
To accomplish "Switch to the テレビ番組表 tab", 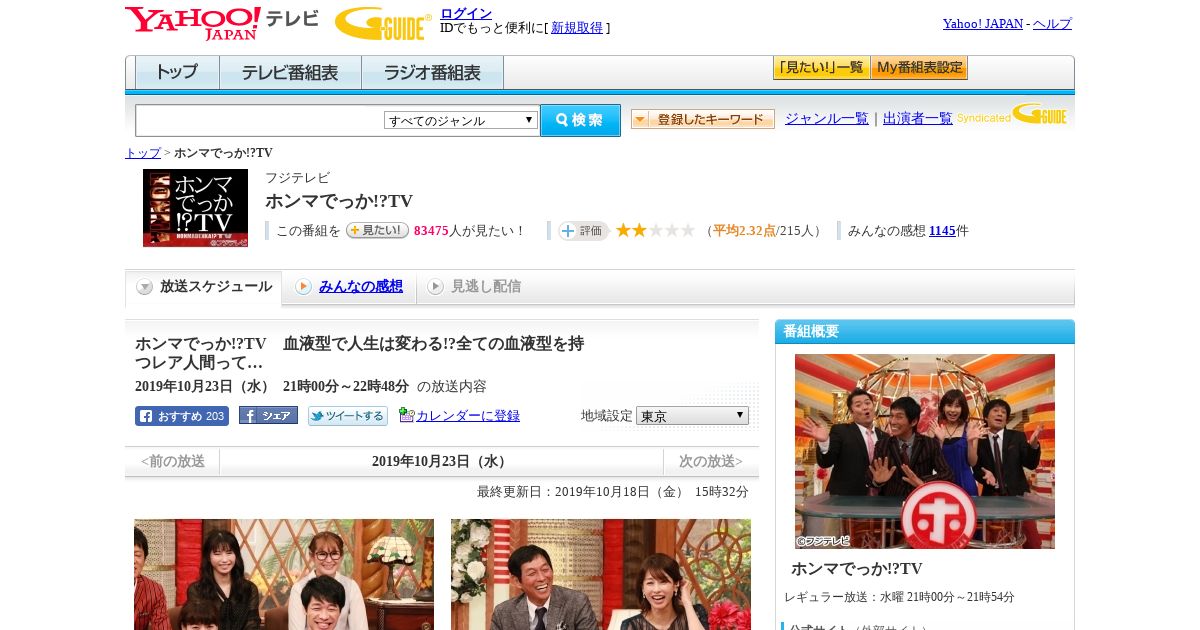I will point(290,73).
